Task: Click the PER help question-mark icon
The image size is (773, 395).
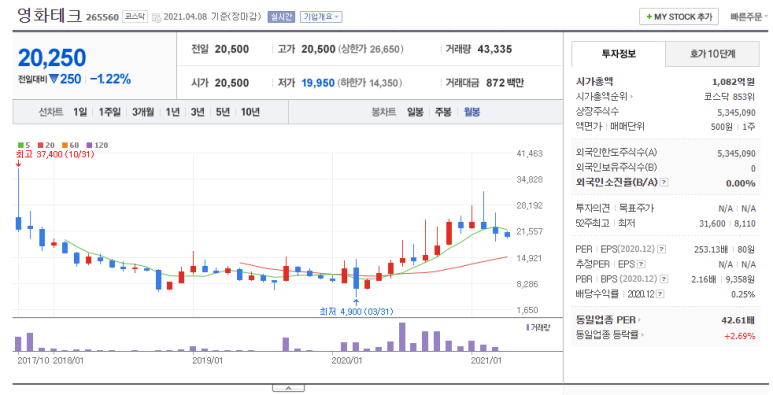Action: pyautogui.click(x=662, y=250)
